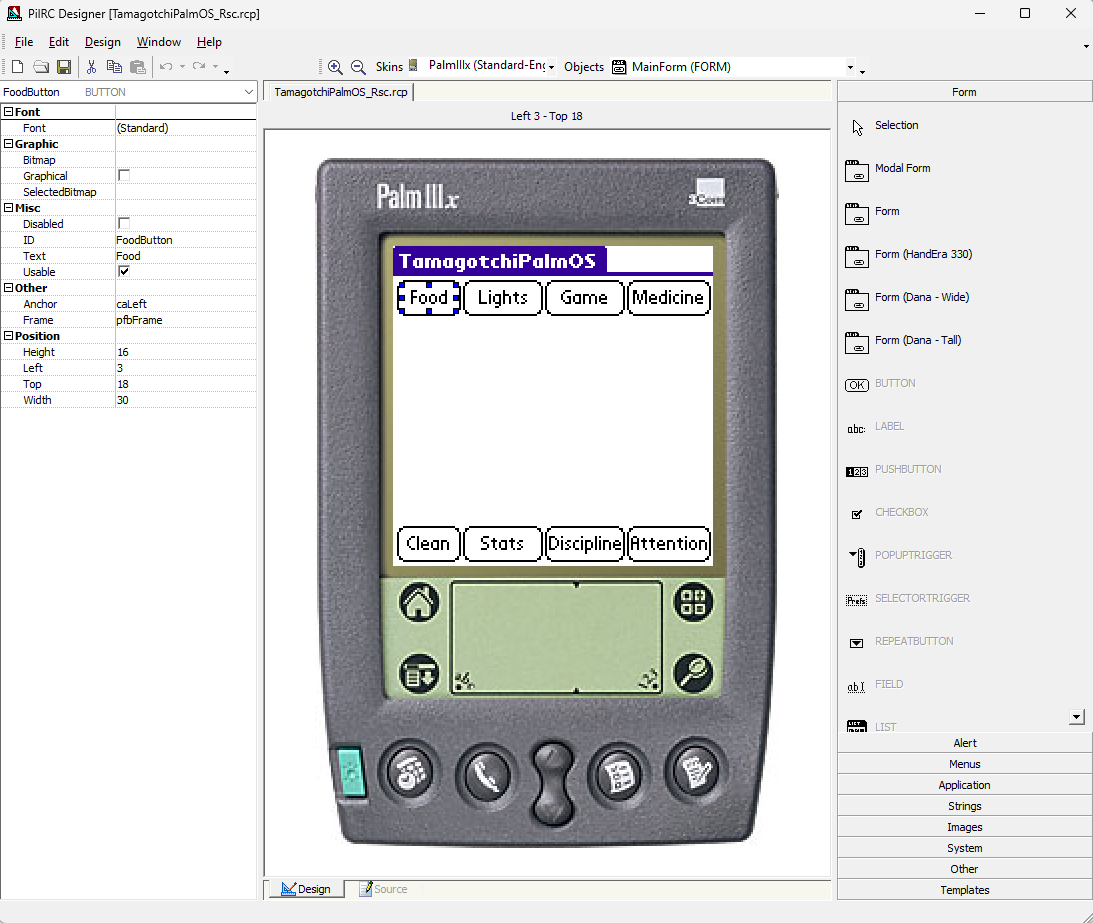1093x923 pixels.
Task: Expand the Application palette section
Action: [x=965, y=785]
